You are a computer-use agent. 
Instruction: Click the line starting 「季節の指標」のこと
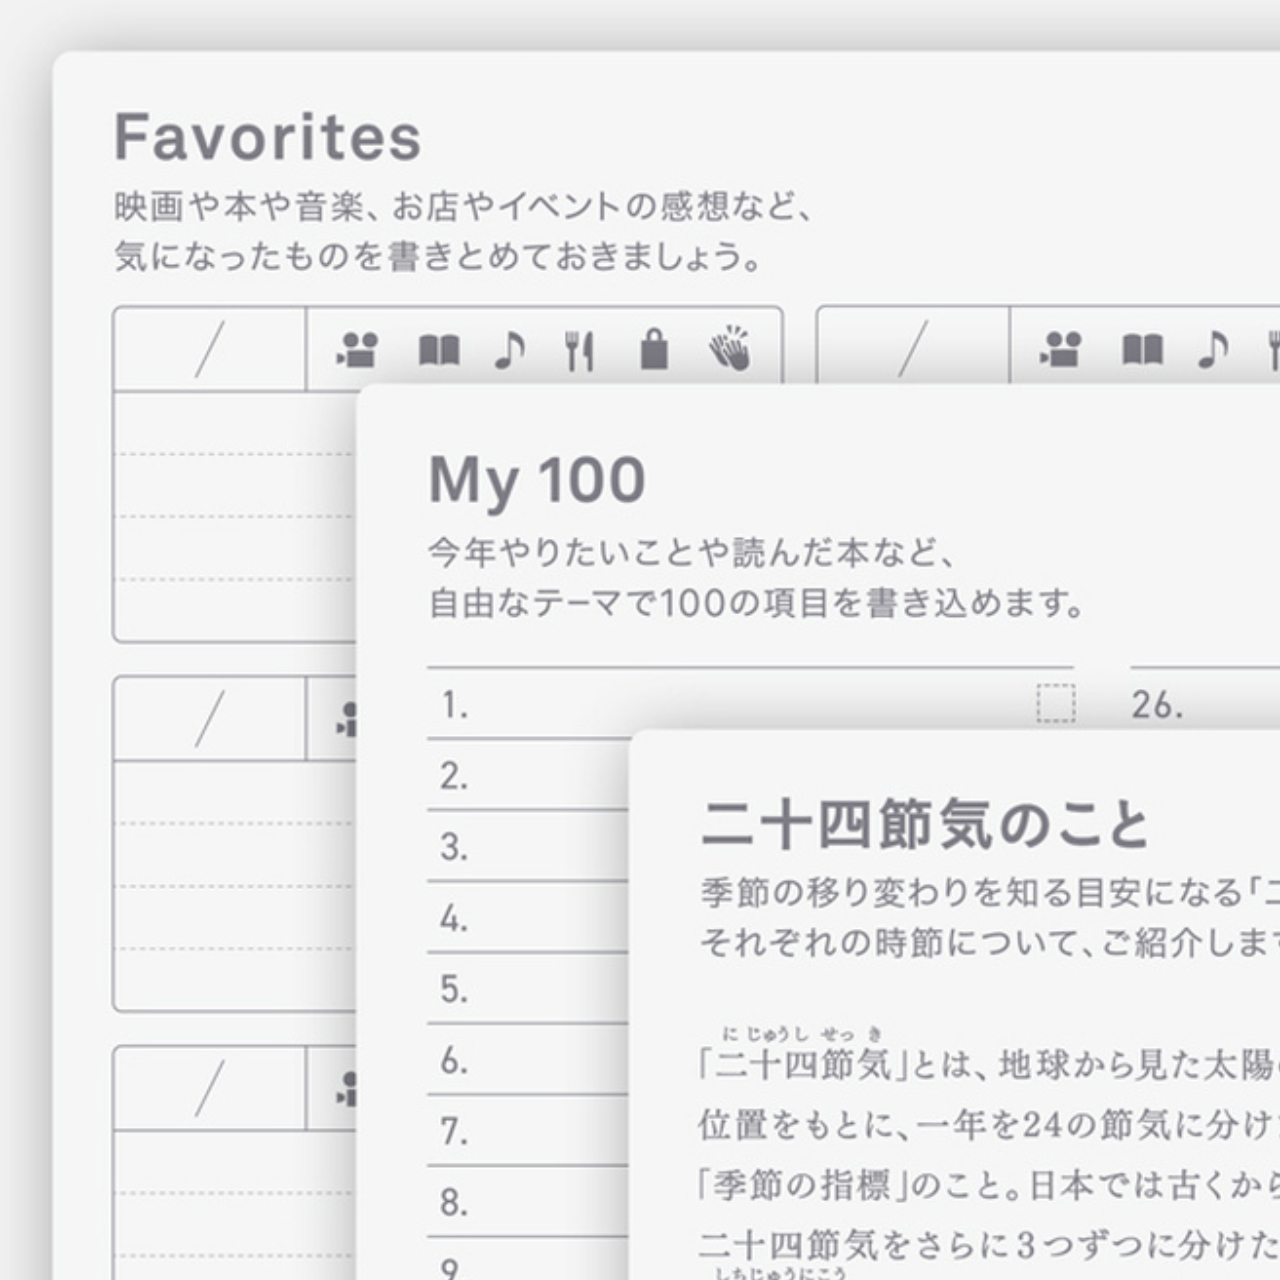coord(988,1185)
